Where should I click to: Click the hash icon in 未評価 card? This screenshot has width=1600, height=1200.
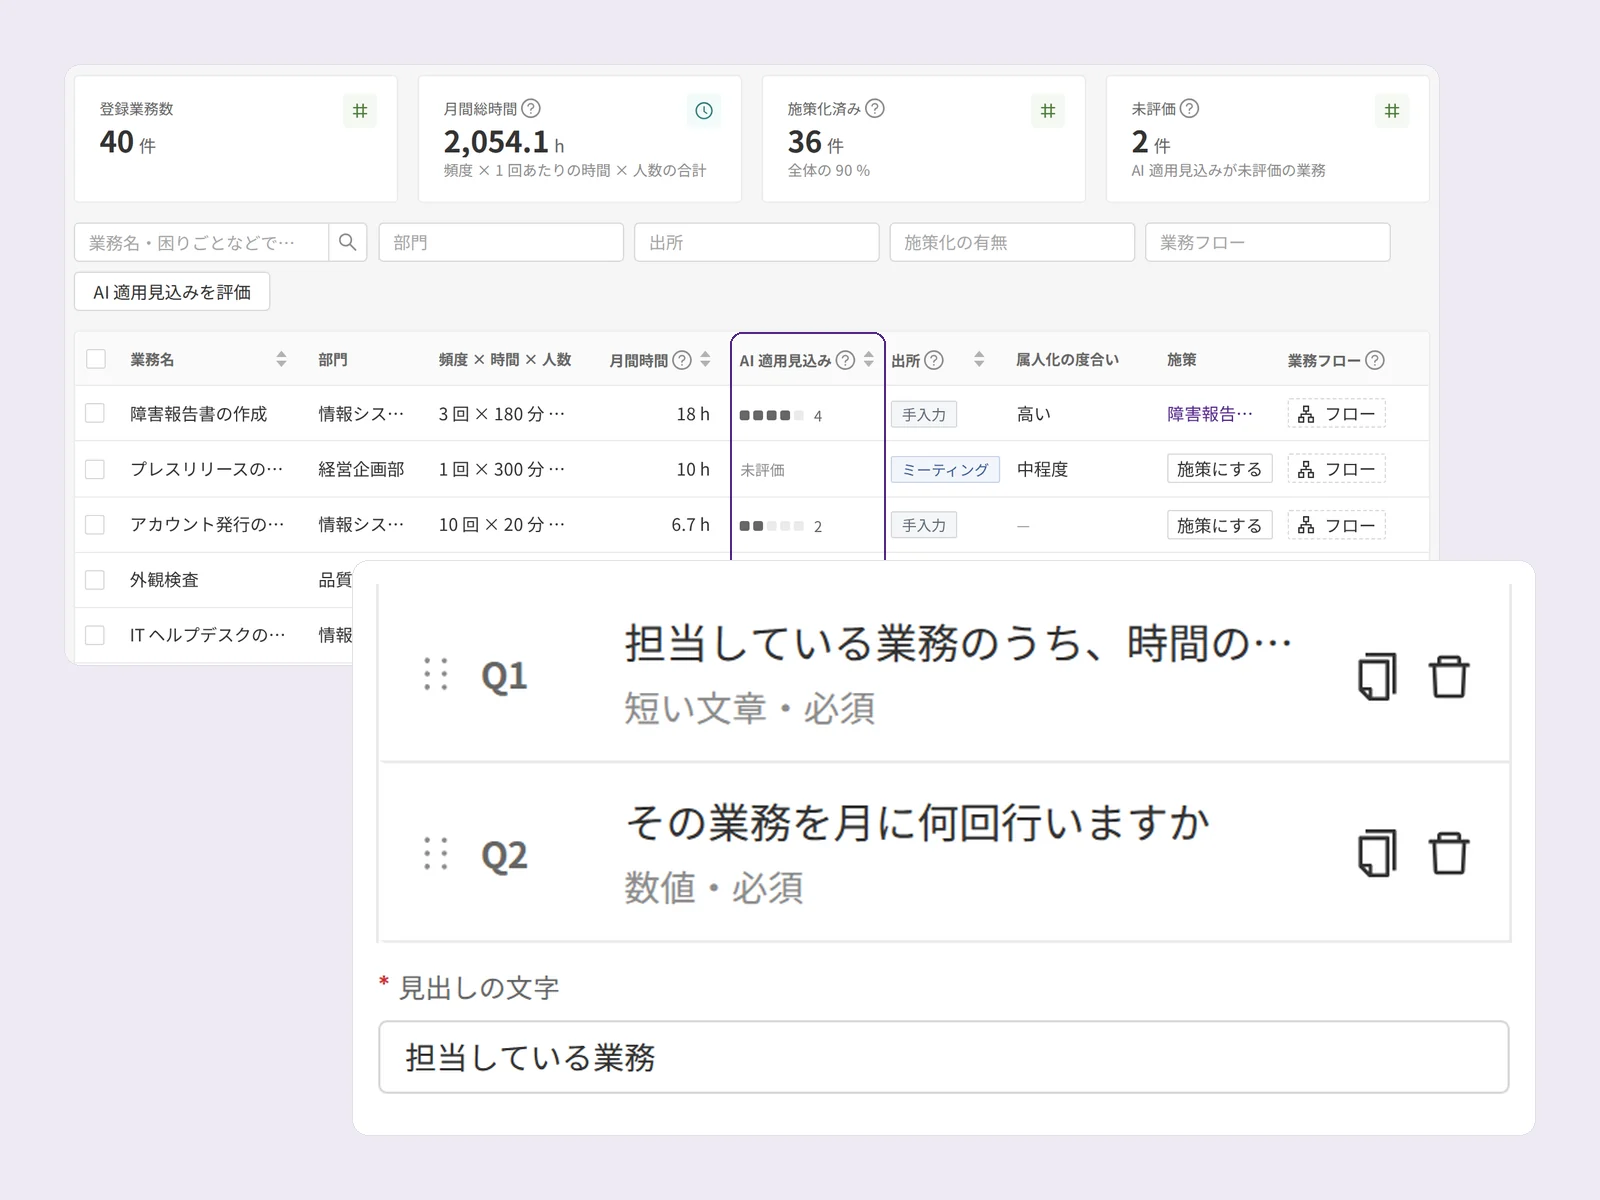(x=1392, y=111)
